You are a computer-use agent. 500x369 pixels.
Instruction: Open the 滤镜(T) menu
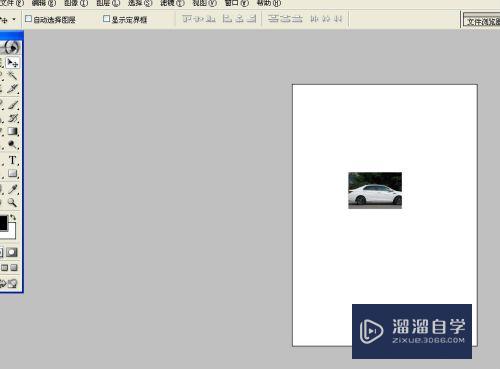click(172, 3)
